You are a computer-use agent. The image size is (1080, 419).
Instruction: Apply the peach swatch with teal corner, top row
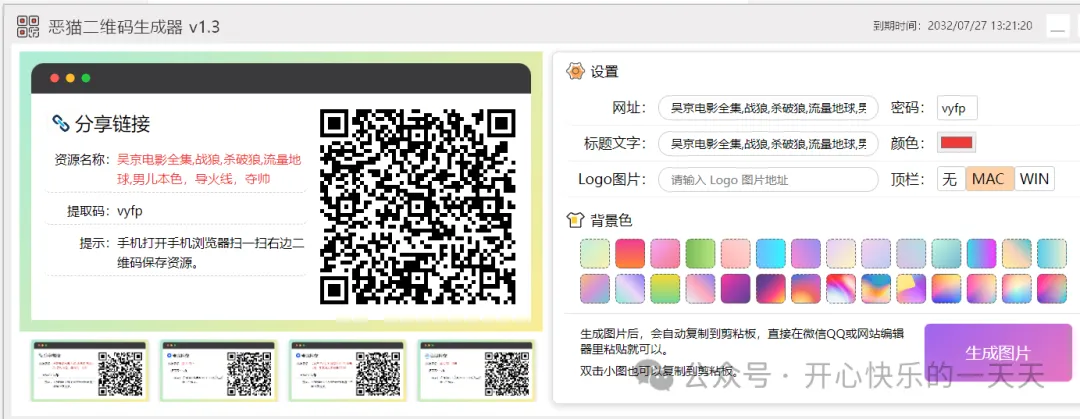pos(1017,253)
